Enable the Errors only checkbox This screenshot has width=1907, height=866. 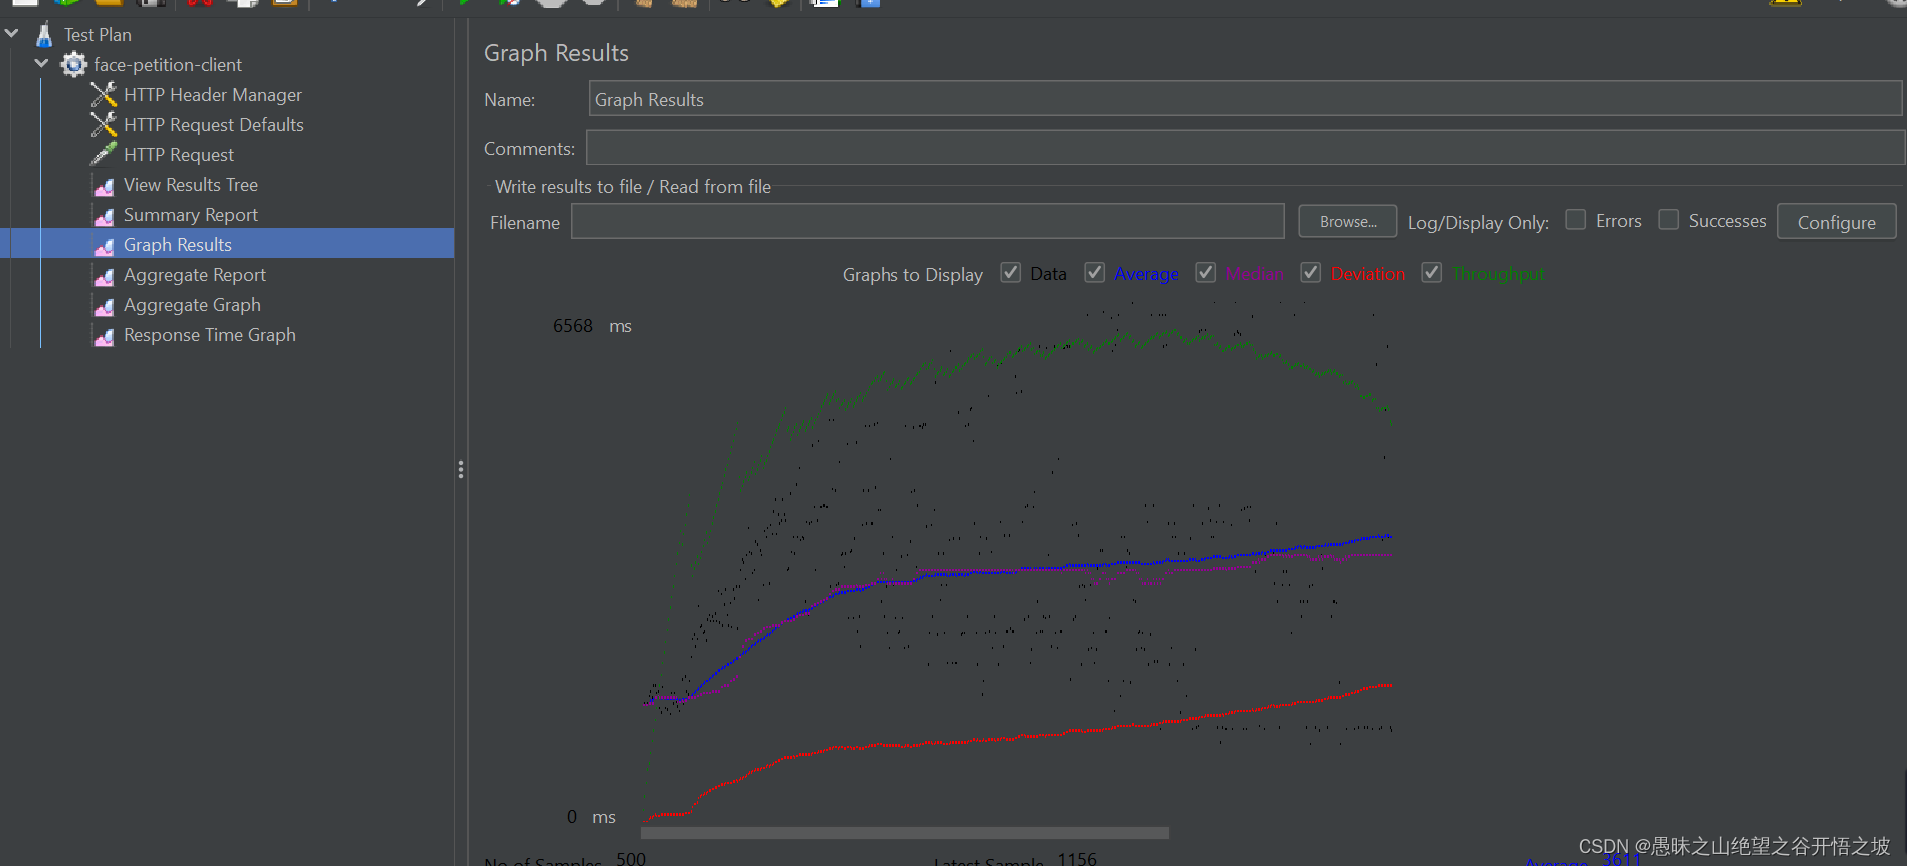(x=1576, y=220)
